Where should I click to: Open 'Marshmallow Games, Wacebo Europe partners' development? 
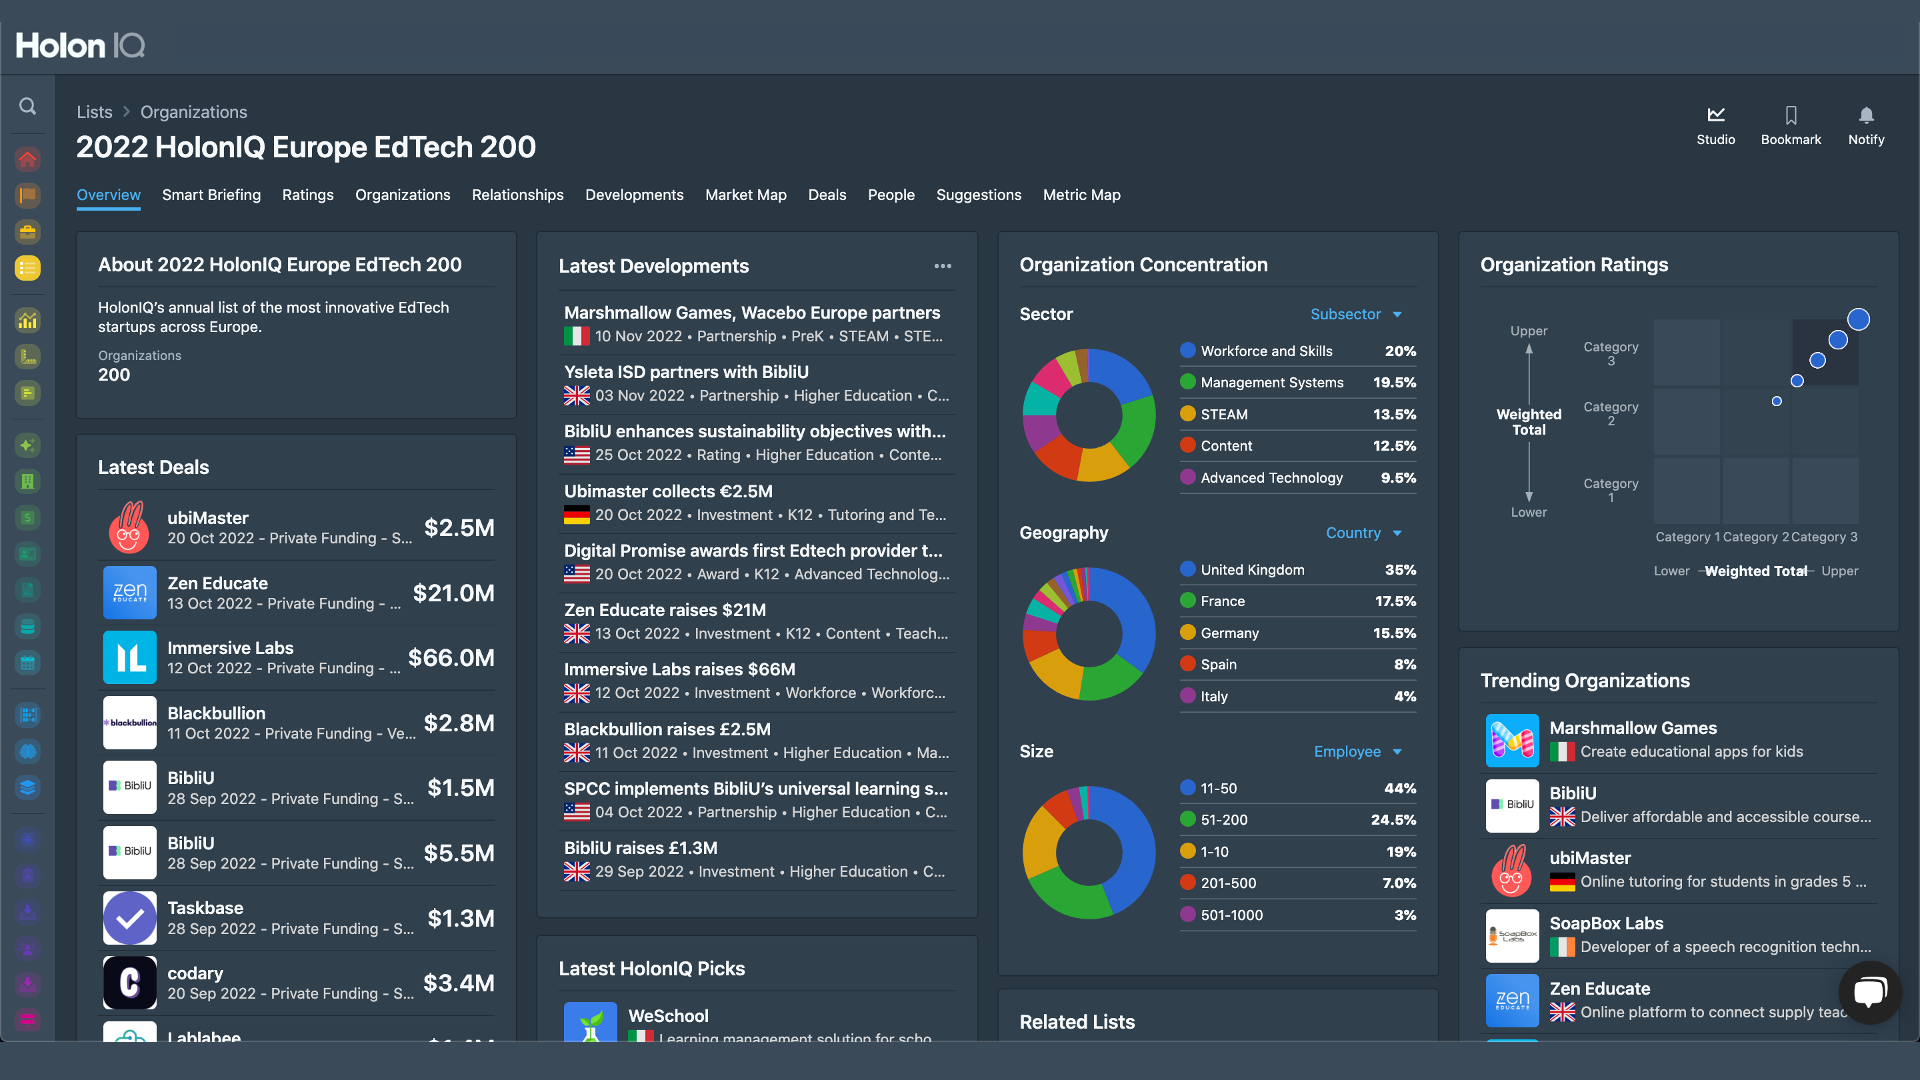(x=757, y=324)
